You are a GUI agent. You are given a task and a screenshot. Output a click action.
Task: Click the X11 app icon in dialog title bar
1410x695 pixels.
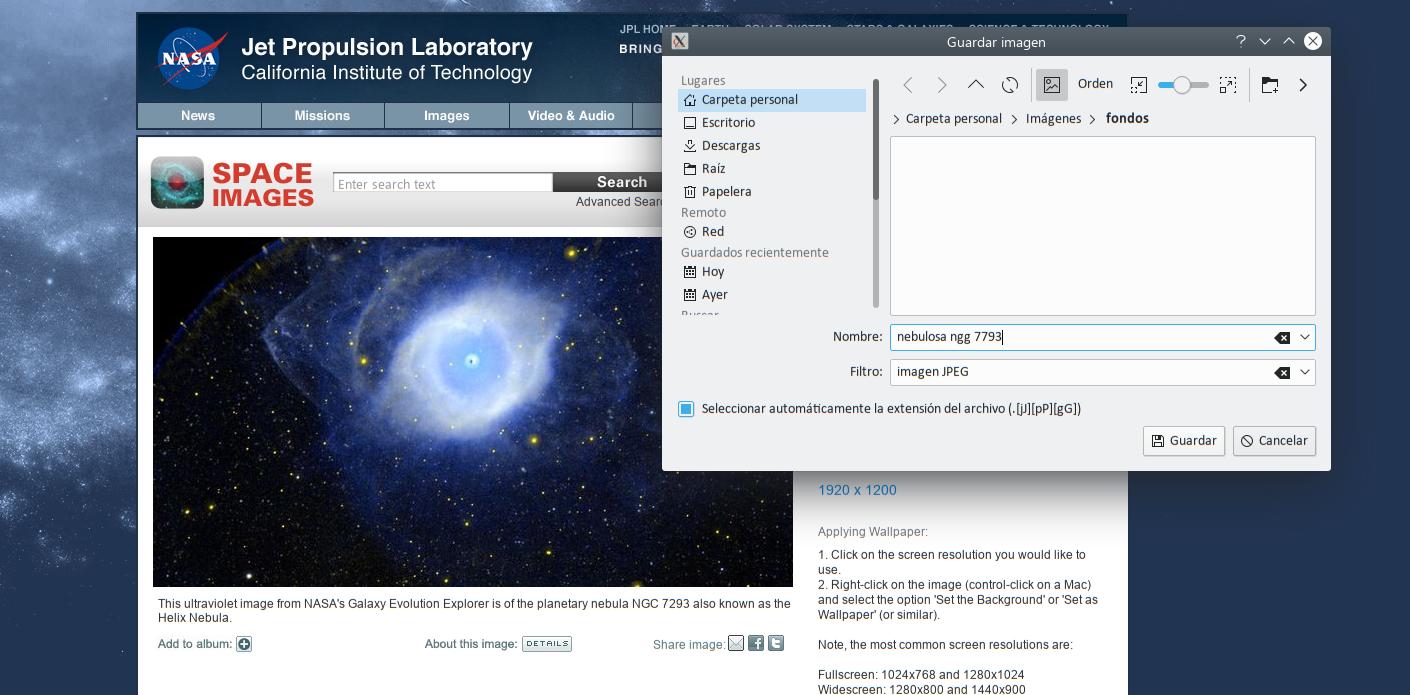[680, 41]
